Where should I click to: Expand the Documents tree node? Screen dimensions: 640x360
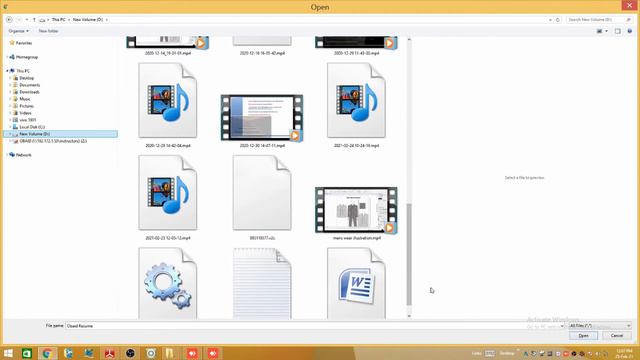click(11, 85)
